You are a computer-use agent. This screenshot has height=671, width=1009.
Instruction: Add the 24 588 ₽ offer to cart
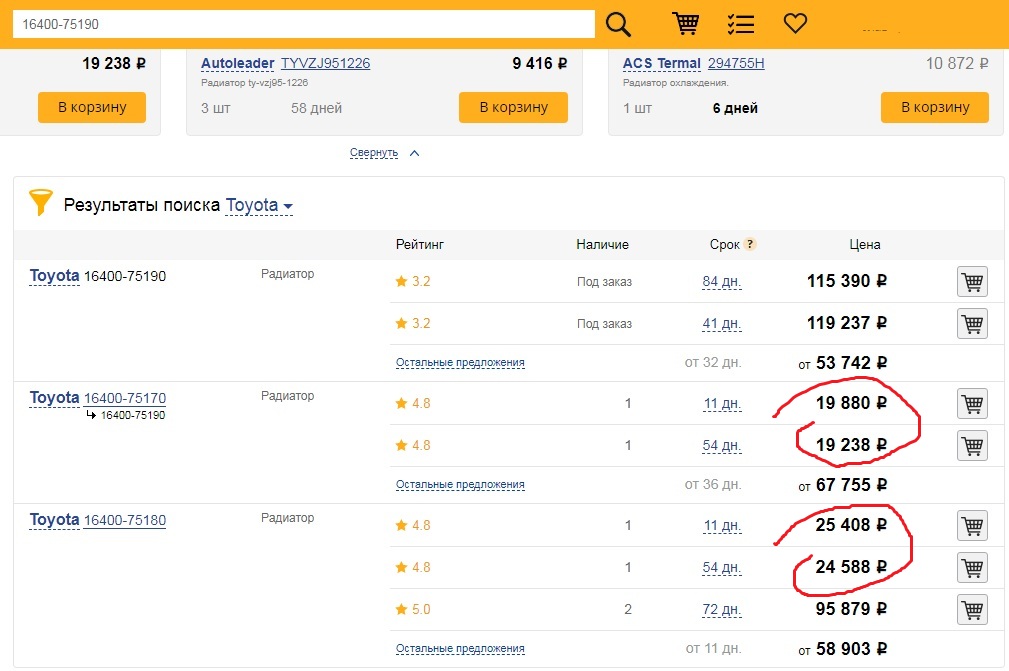pyautogui.click(x=972, y=568)
